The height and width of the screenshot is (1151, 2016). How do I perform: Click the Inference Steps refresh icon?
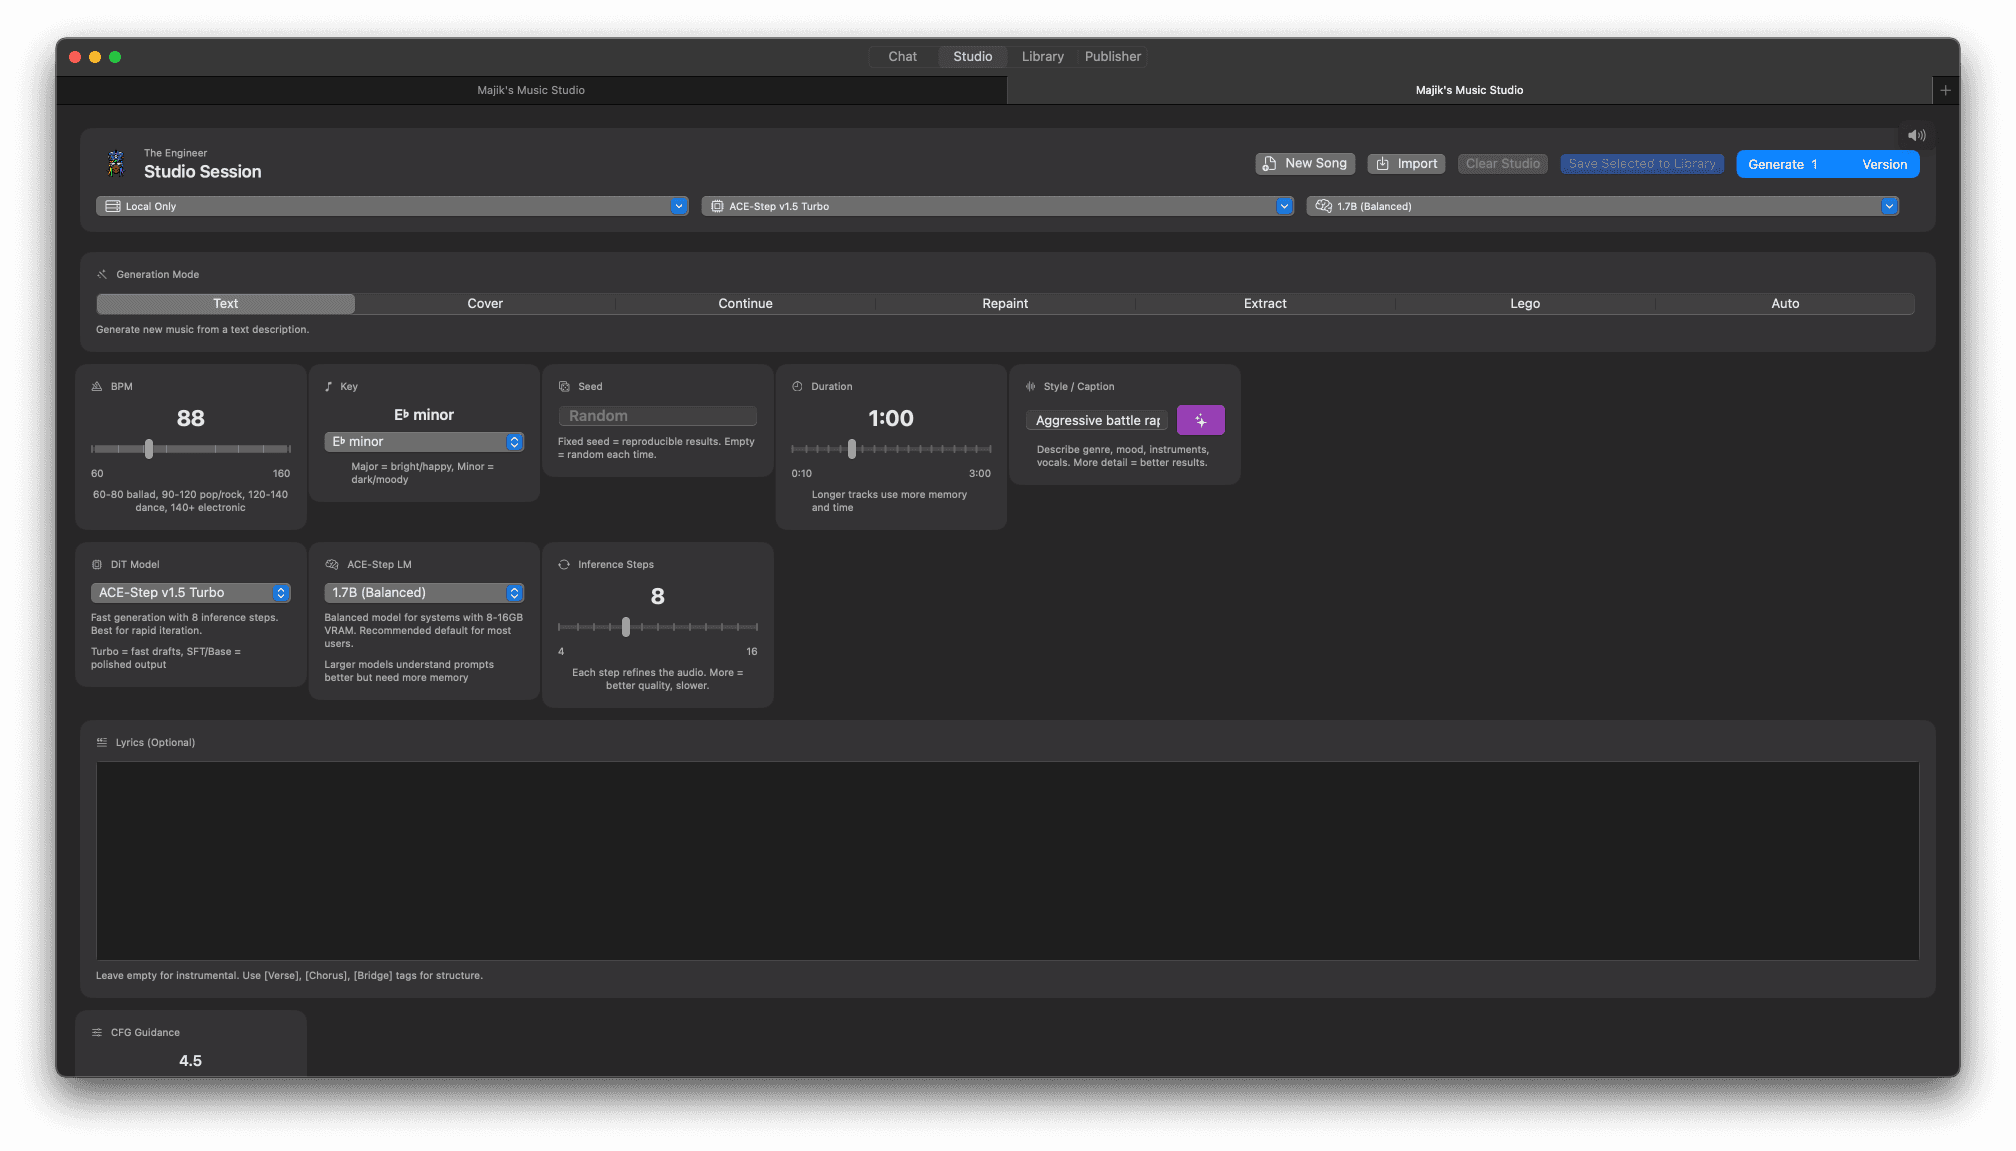click(564, 564)
